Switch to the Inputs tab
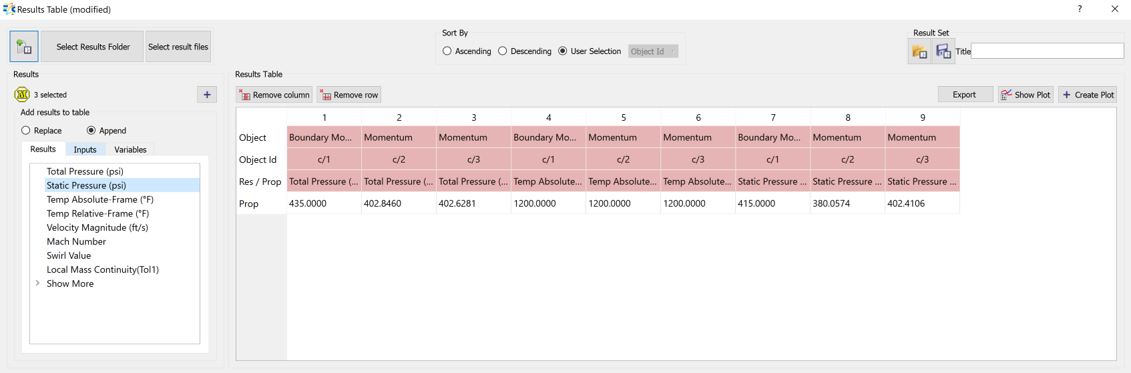This screenshot has width=1131, height=373. [x=85, y=149]
